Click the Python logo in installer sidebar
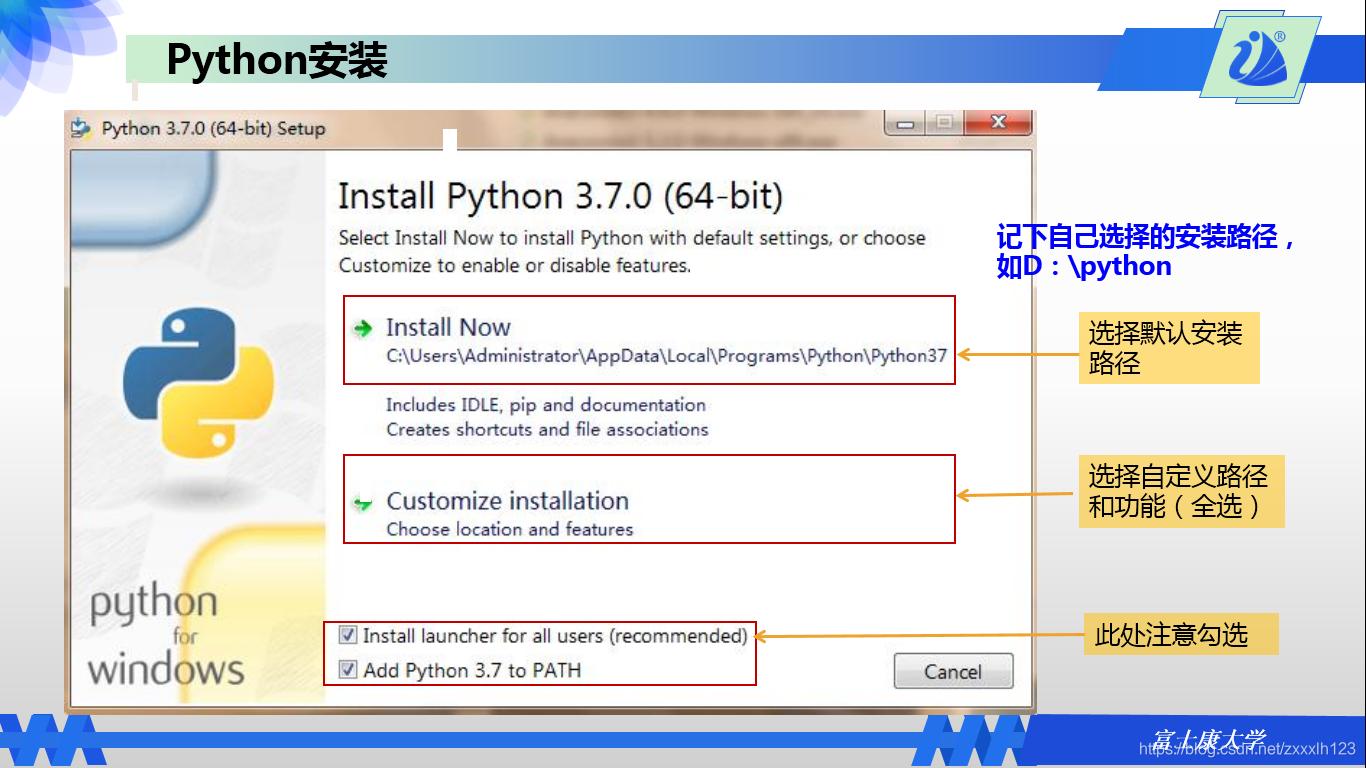The width and height of the screenshot is (1366, 768). pos(198,382)
